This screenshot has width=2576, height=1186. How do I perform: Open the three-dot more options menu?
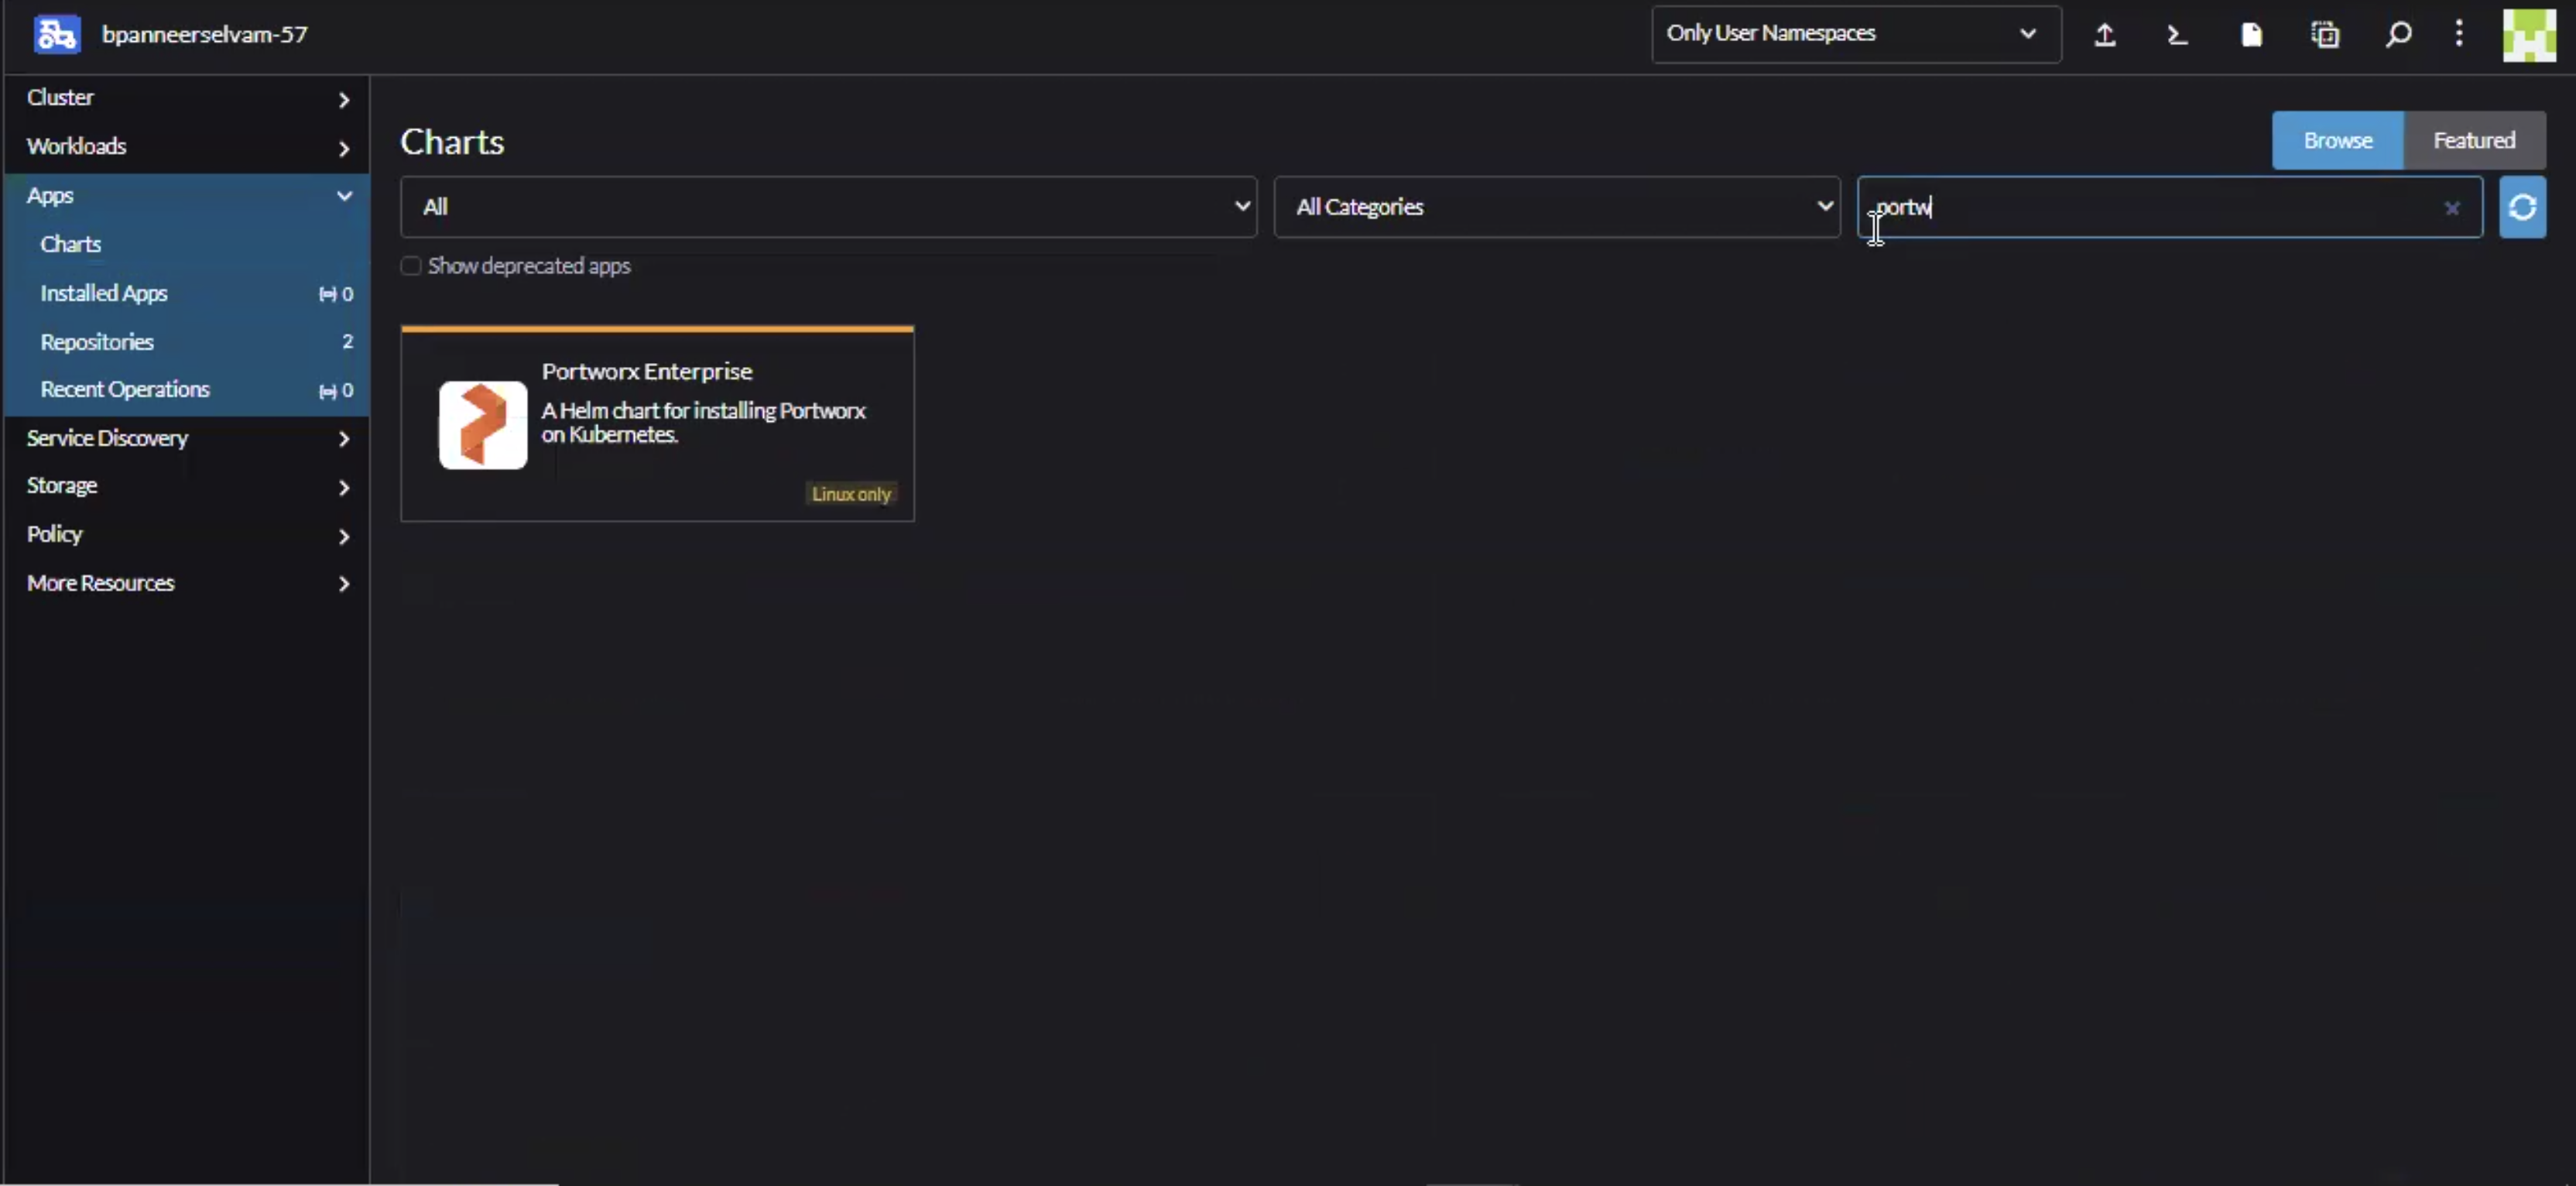pos(2459,34)
